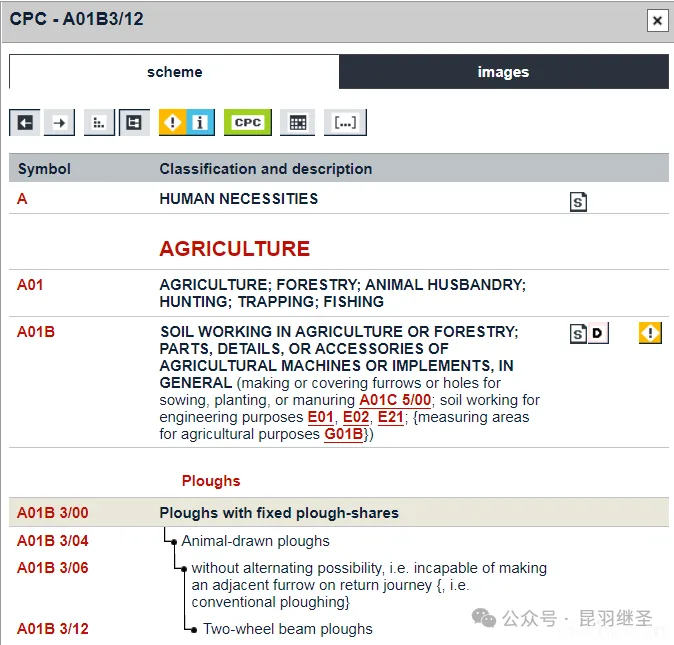Open the G01B classification link

pos(343,434)
